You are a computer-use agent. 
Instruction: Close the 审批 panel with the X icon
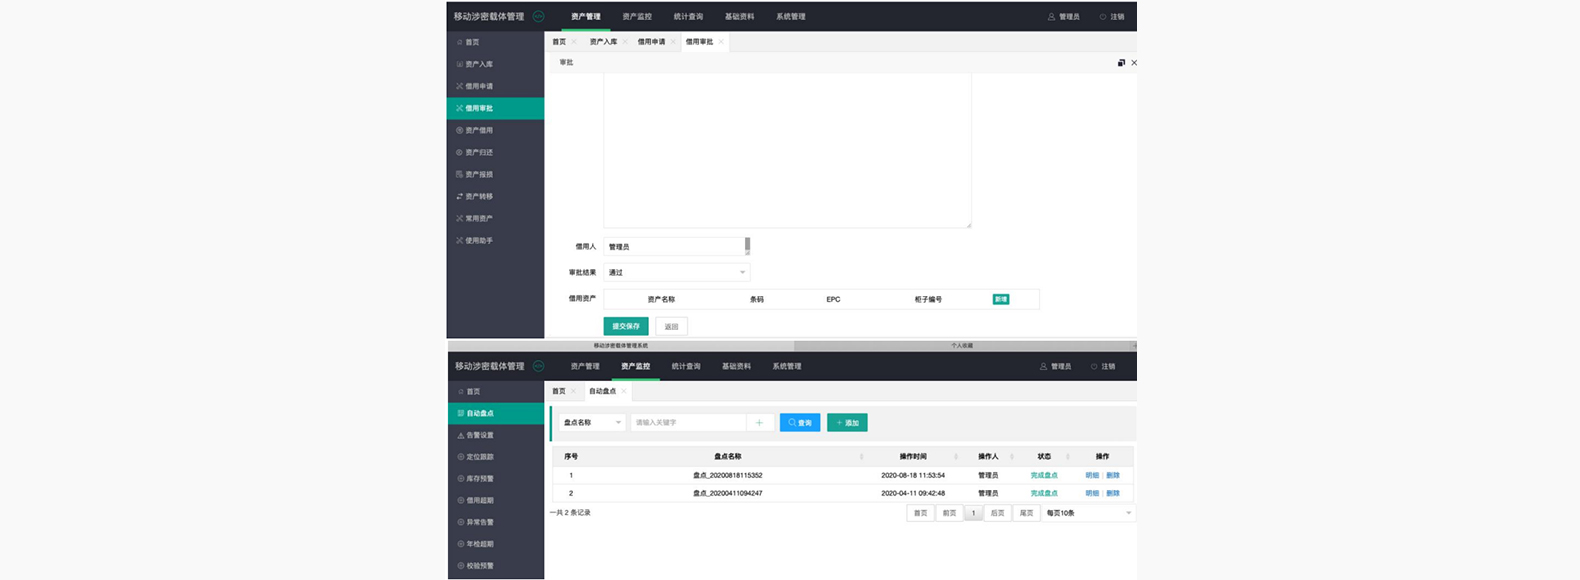point(1133,63)
